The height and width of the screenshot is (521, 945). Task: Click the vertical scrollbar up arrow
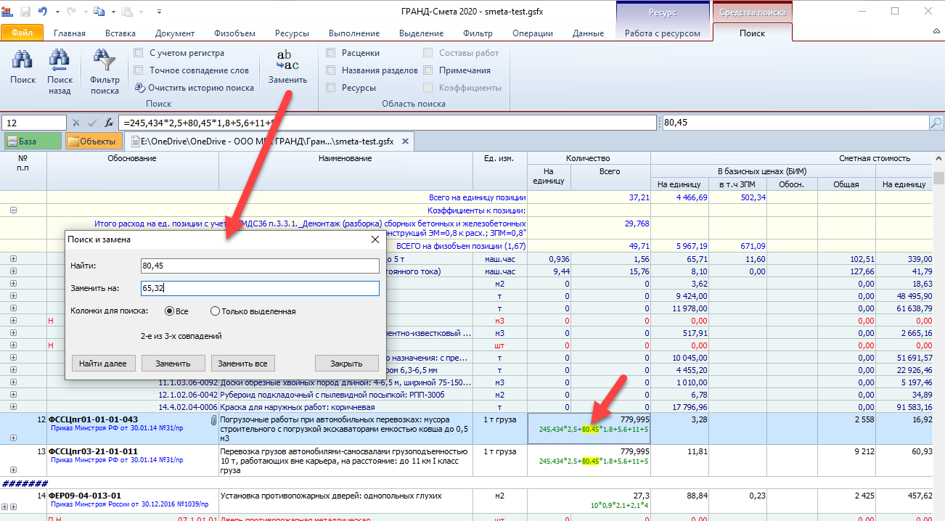(938, 158)
